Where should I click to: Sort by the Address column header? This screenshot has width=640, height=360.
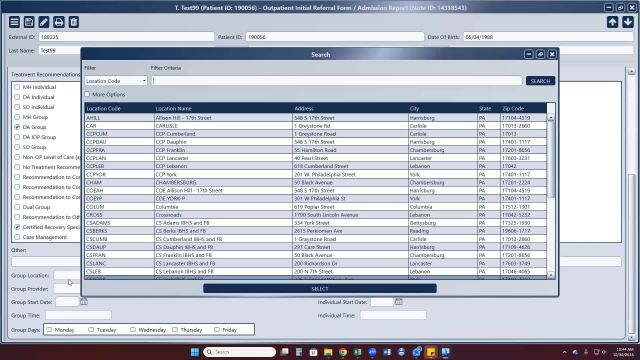tap(351, 108)
